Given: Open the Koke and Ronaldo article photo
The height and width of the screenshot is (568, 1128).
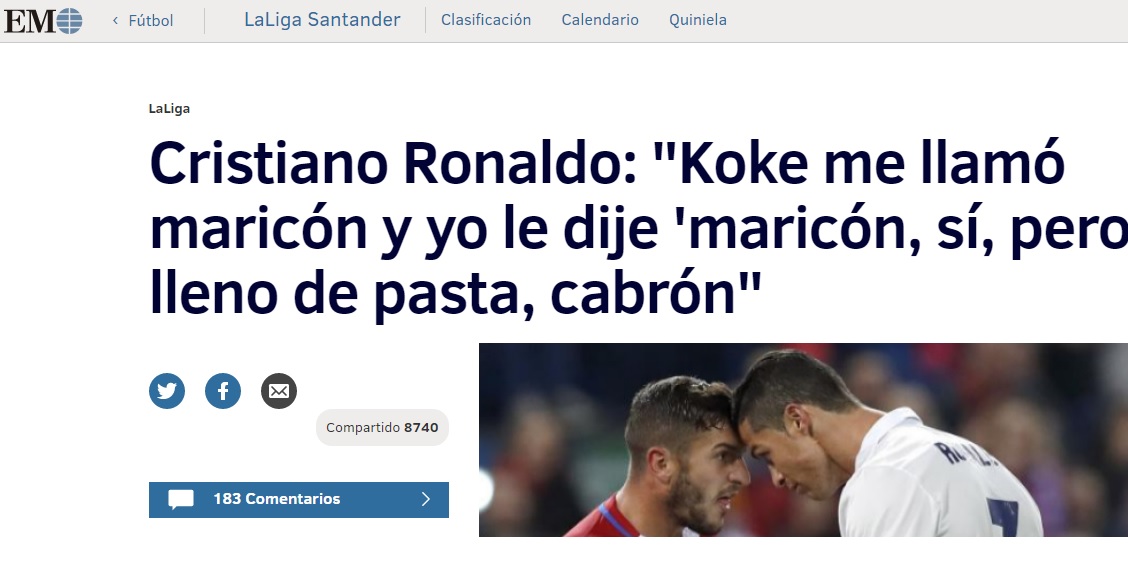Looking at the screenshot, I should [x=804, y=440].
